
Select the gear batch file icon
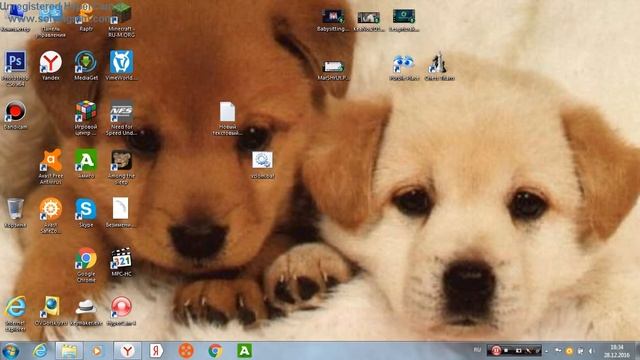coord(262,165)
